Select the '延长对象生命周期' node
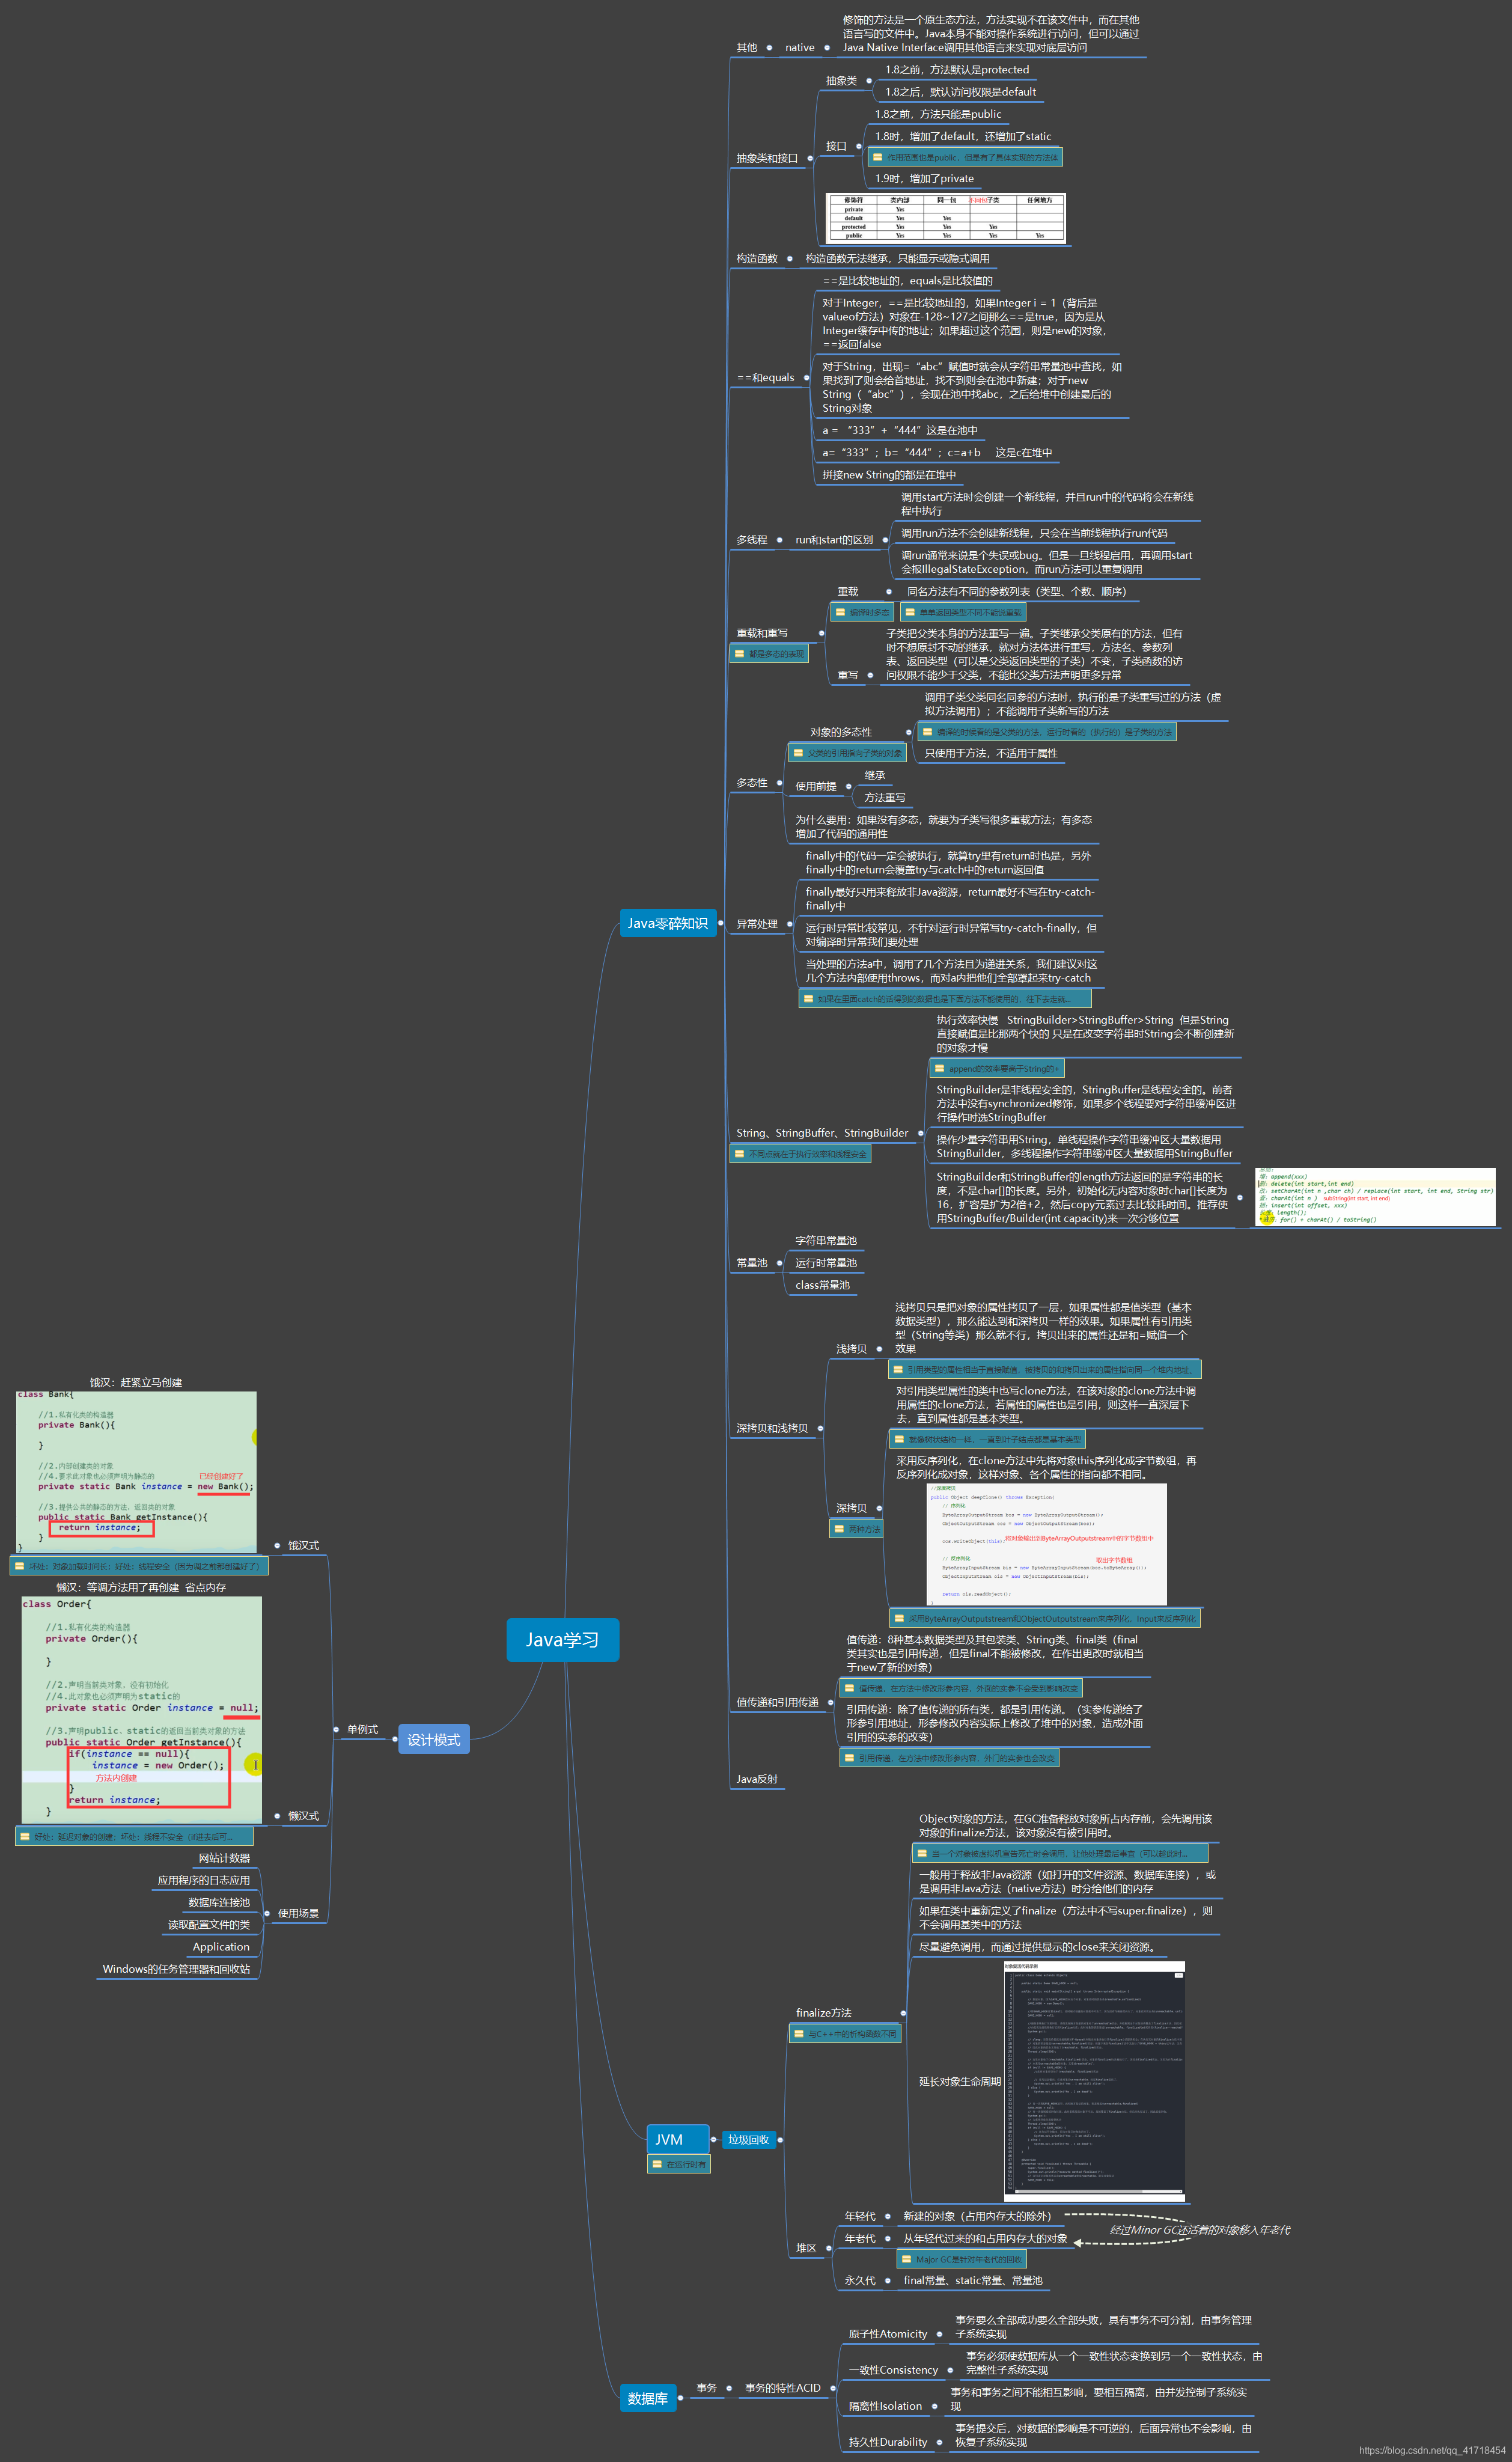The height and width of the screenshot is (2462, 1512). coord(960,2081)
